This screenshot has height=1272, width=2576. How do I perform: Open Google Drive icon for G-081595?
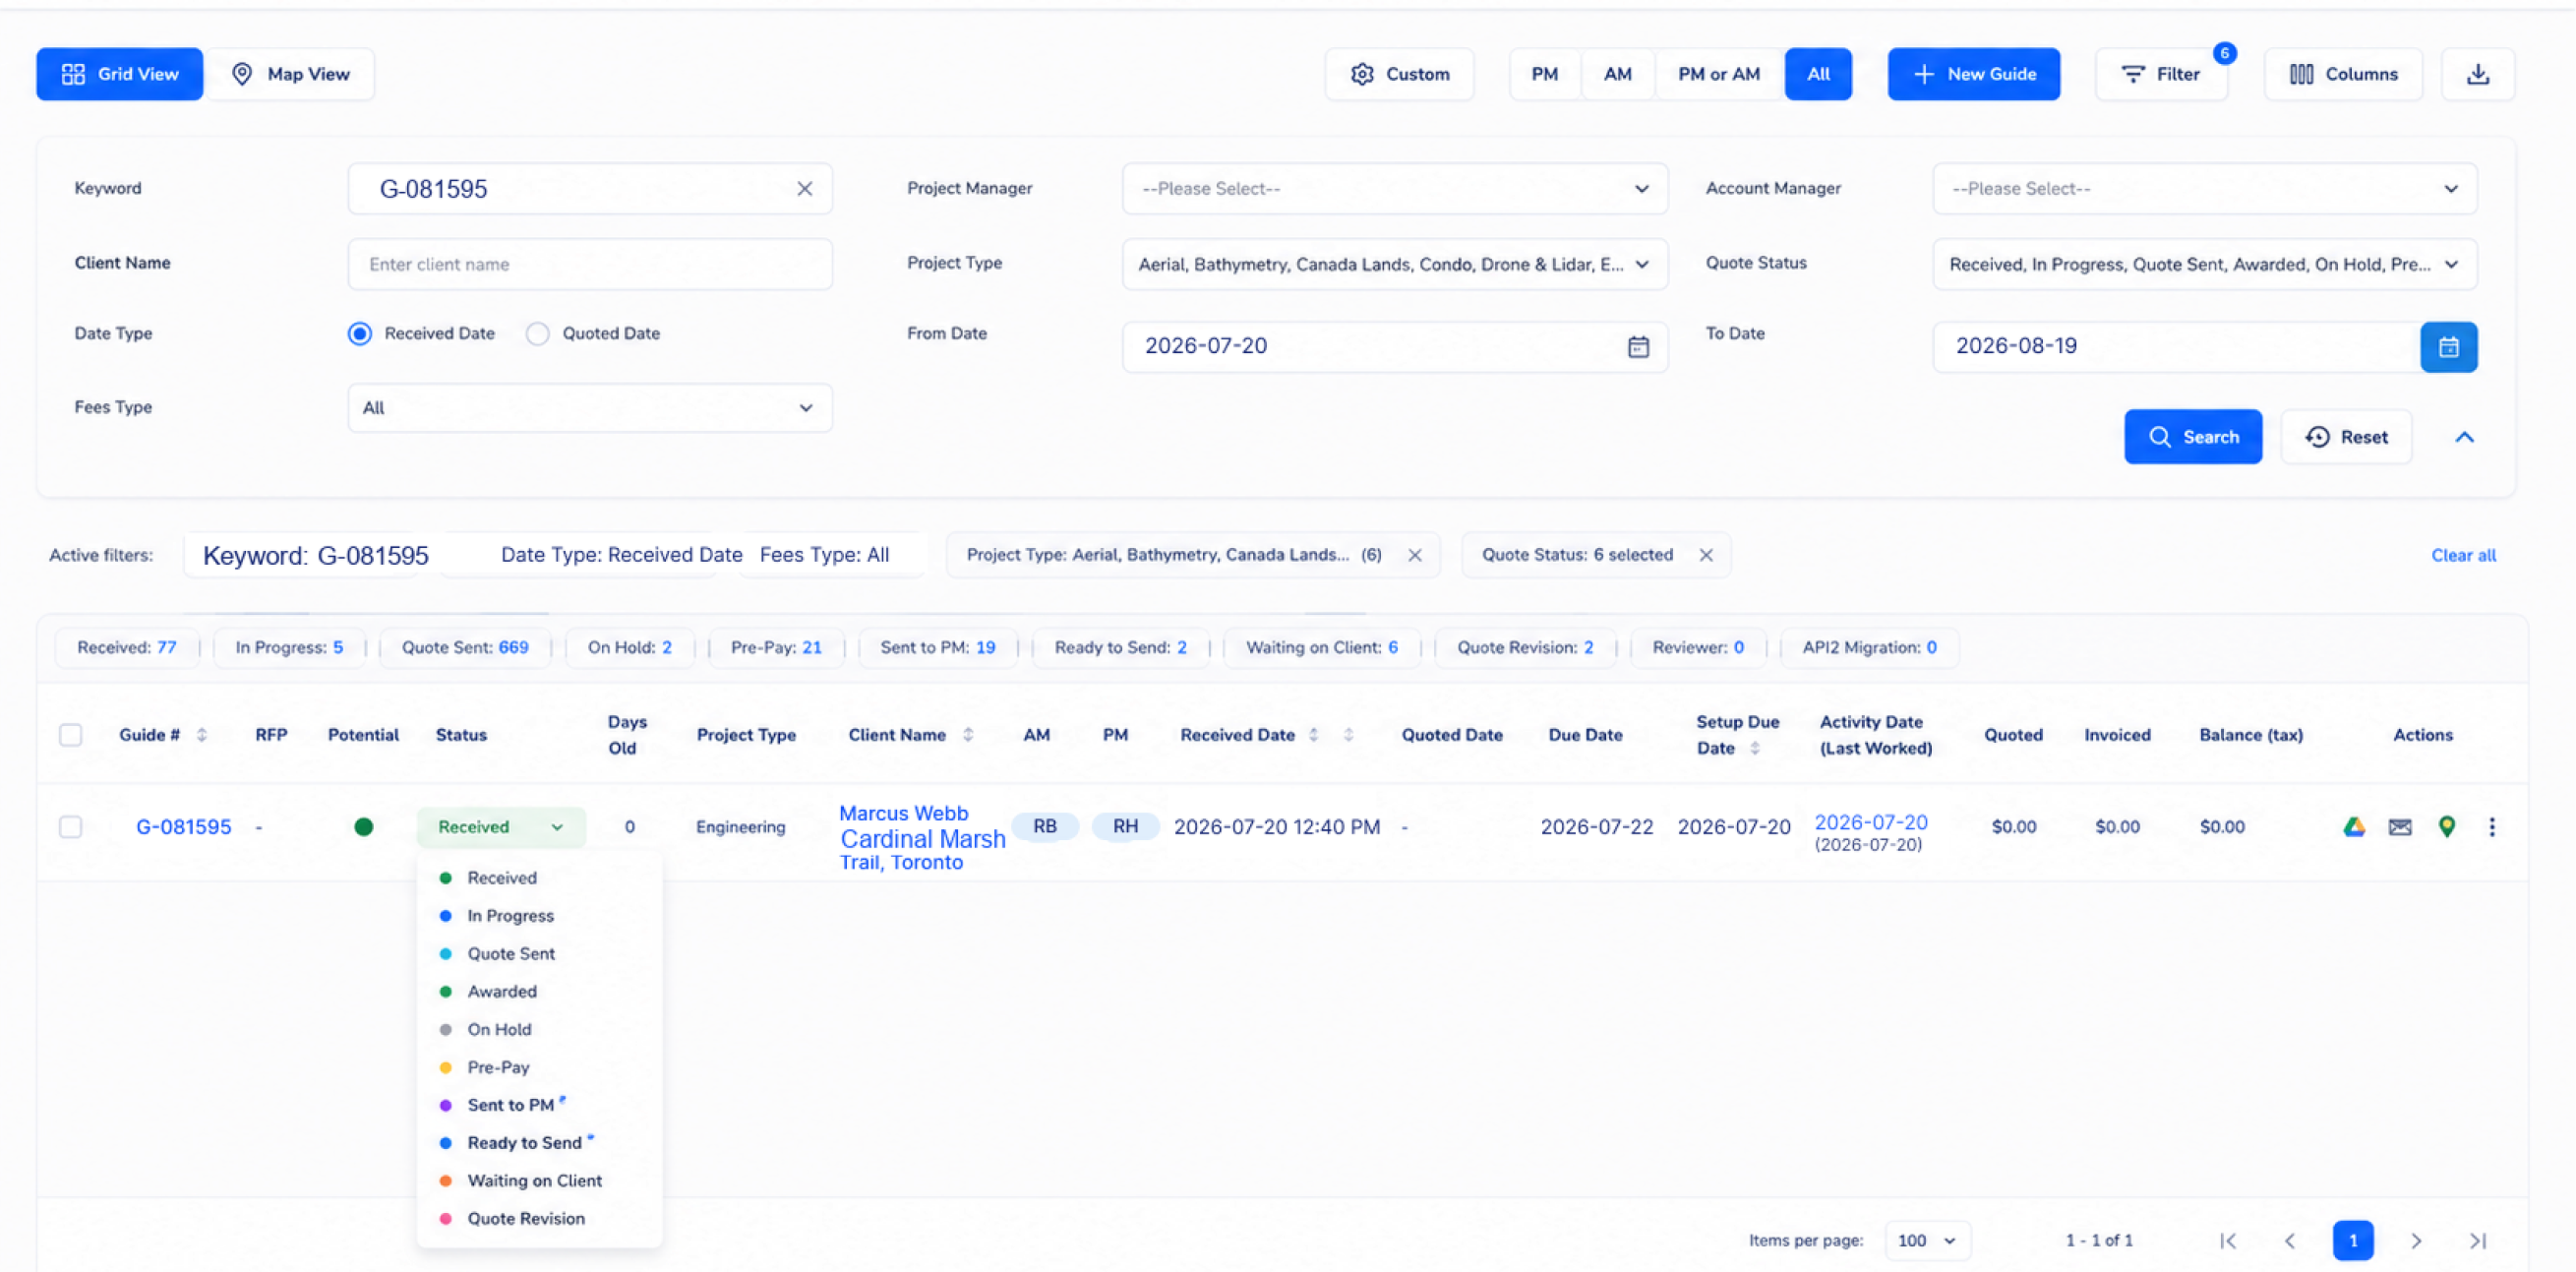pos(2354,827)
